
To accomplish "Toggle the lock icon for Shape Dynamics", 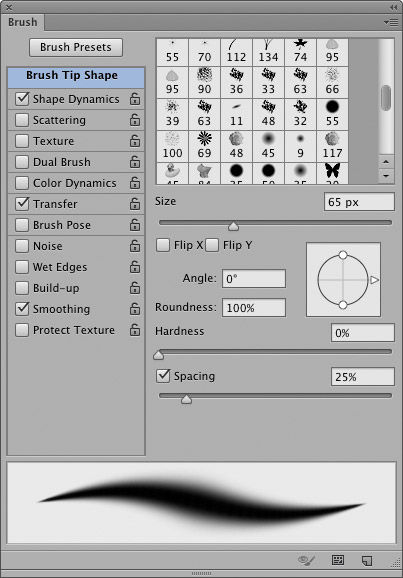I will 135,98.
